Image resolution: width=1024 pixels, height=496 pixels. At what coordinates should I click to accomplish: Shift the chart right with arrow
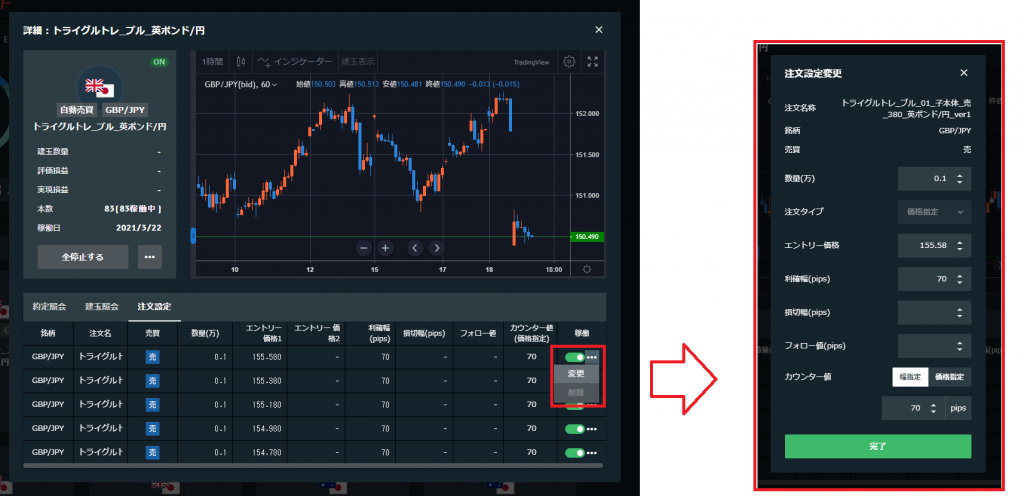pyautogui.click(x=437, y=248)
